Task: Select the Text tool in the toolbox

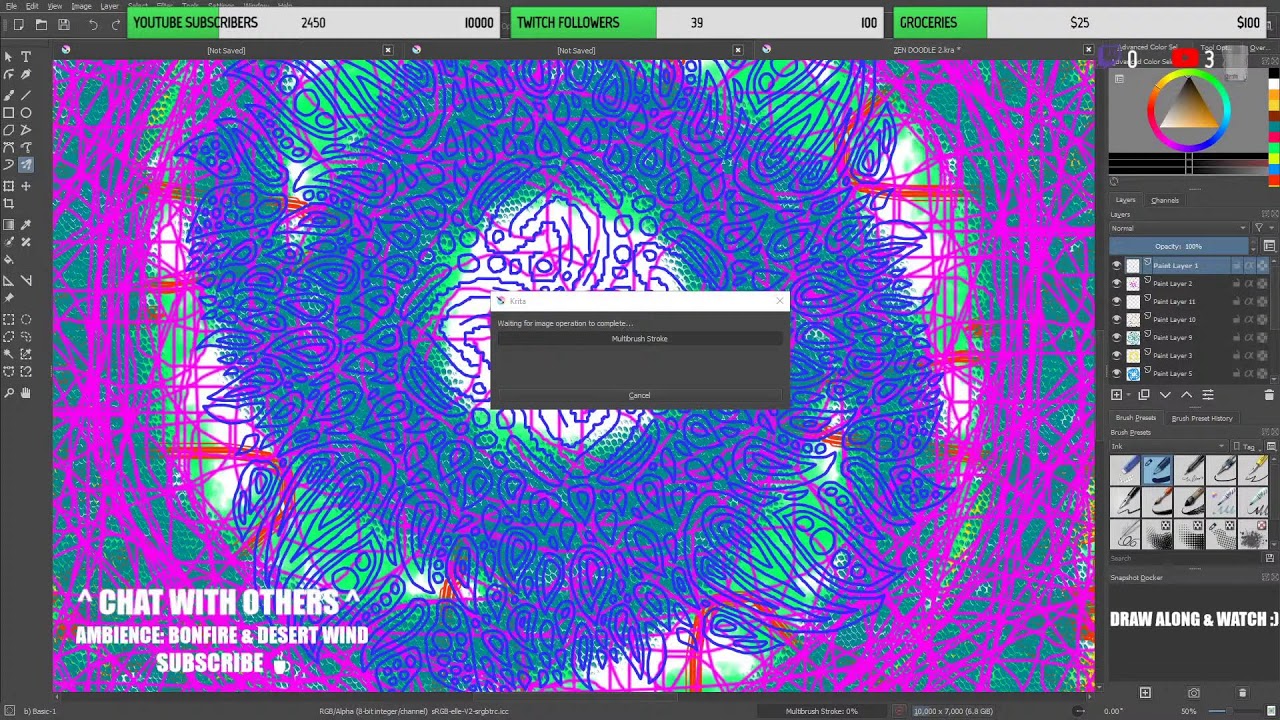Action: click(x=26, y=57)
